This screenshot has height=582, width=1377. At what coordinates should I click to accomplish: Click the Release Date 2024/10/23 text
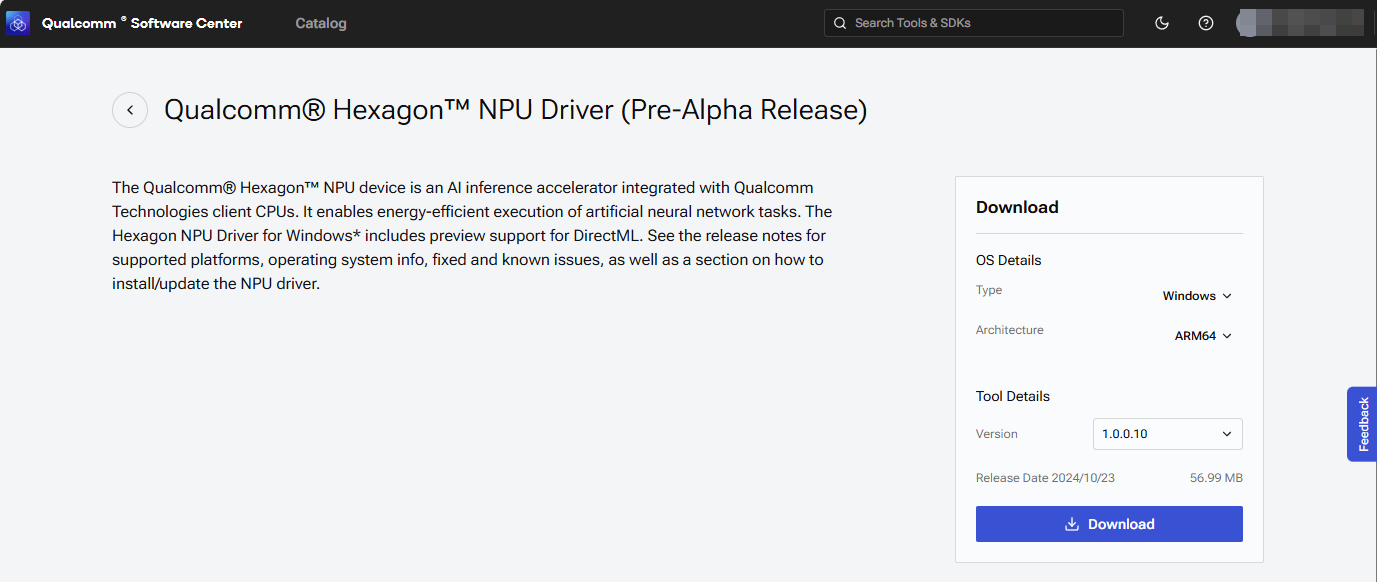[1045, 478]
